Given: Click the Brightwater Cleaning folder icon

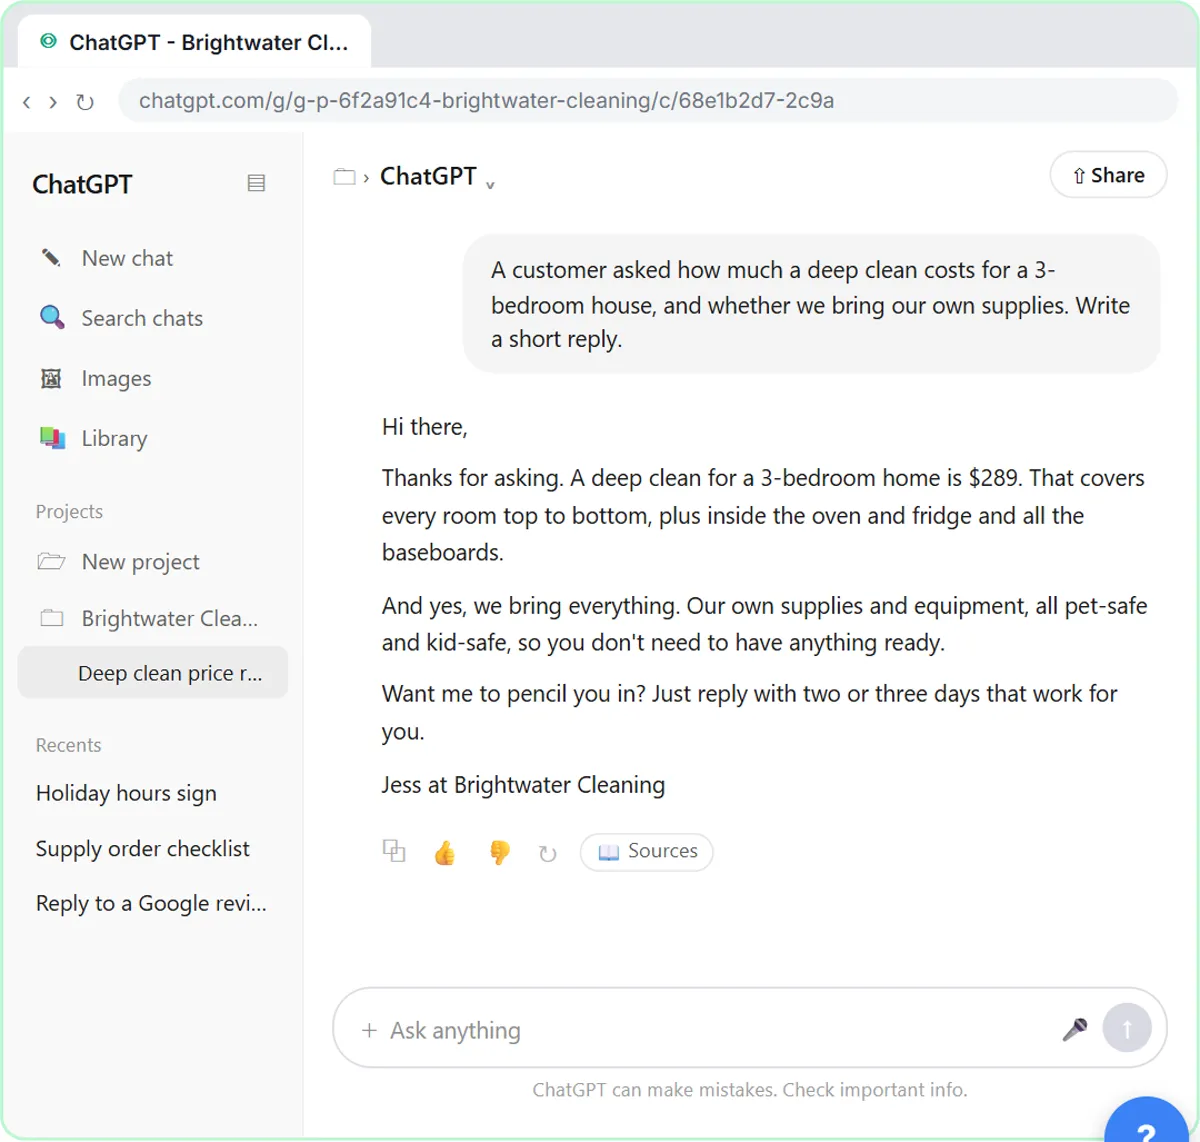Looking at the screenshot, I should (x=51, y=618).
